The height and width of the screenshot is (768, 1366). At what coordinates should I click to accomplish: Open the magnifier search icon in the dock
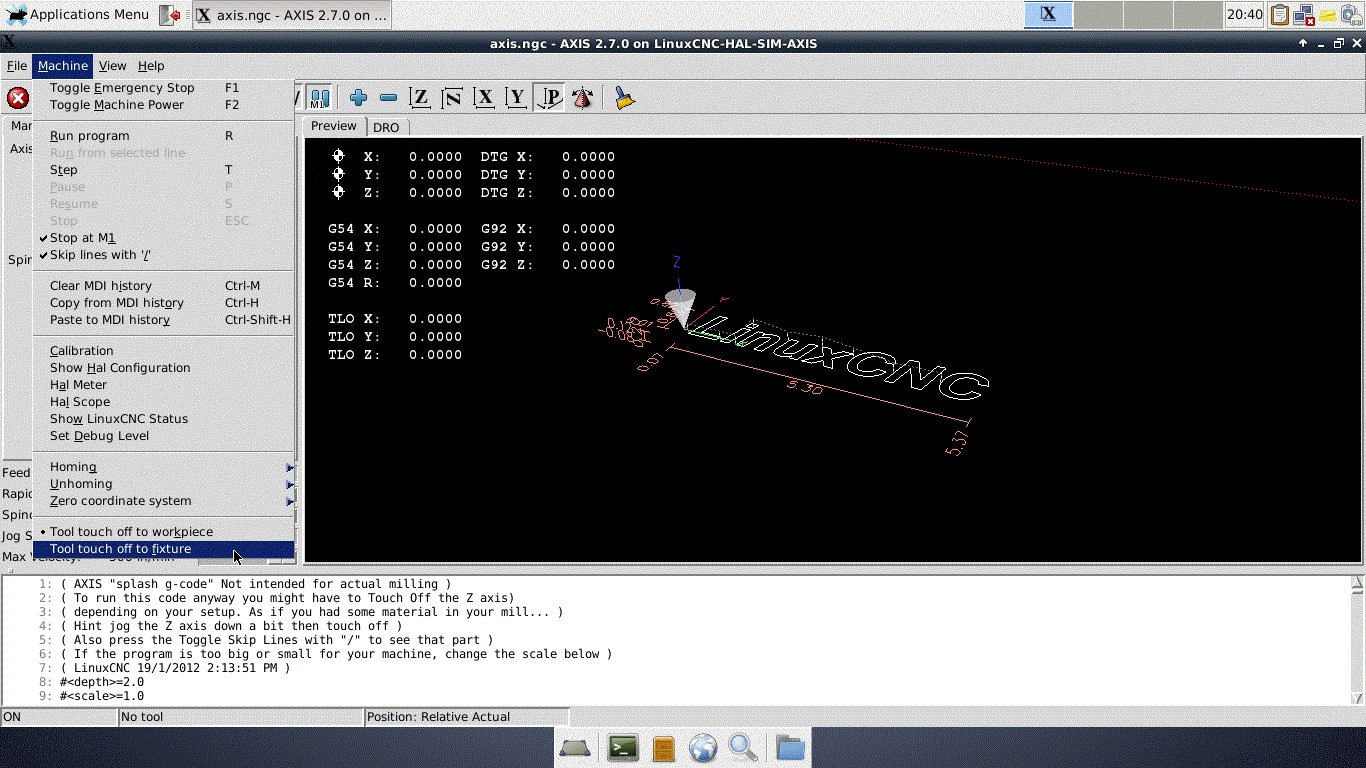[743, 747]
